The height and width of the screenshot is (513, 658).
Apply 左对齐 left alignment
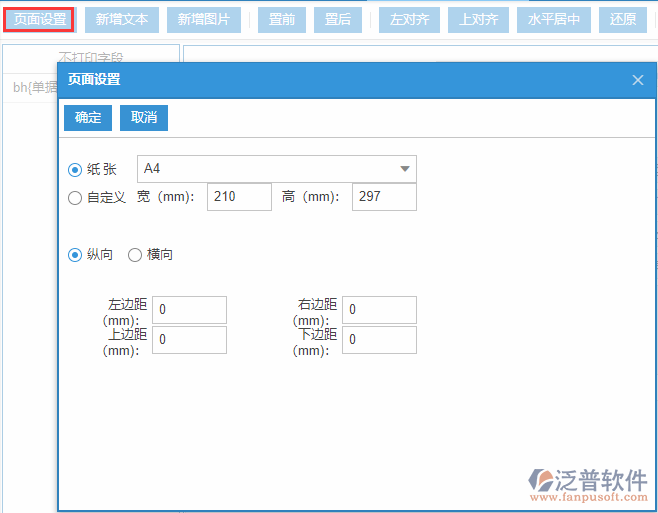pyautogui.click(x=409, y=19)
